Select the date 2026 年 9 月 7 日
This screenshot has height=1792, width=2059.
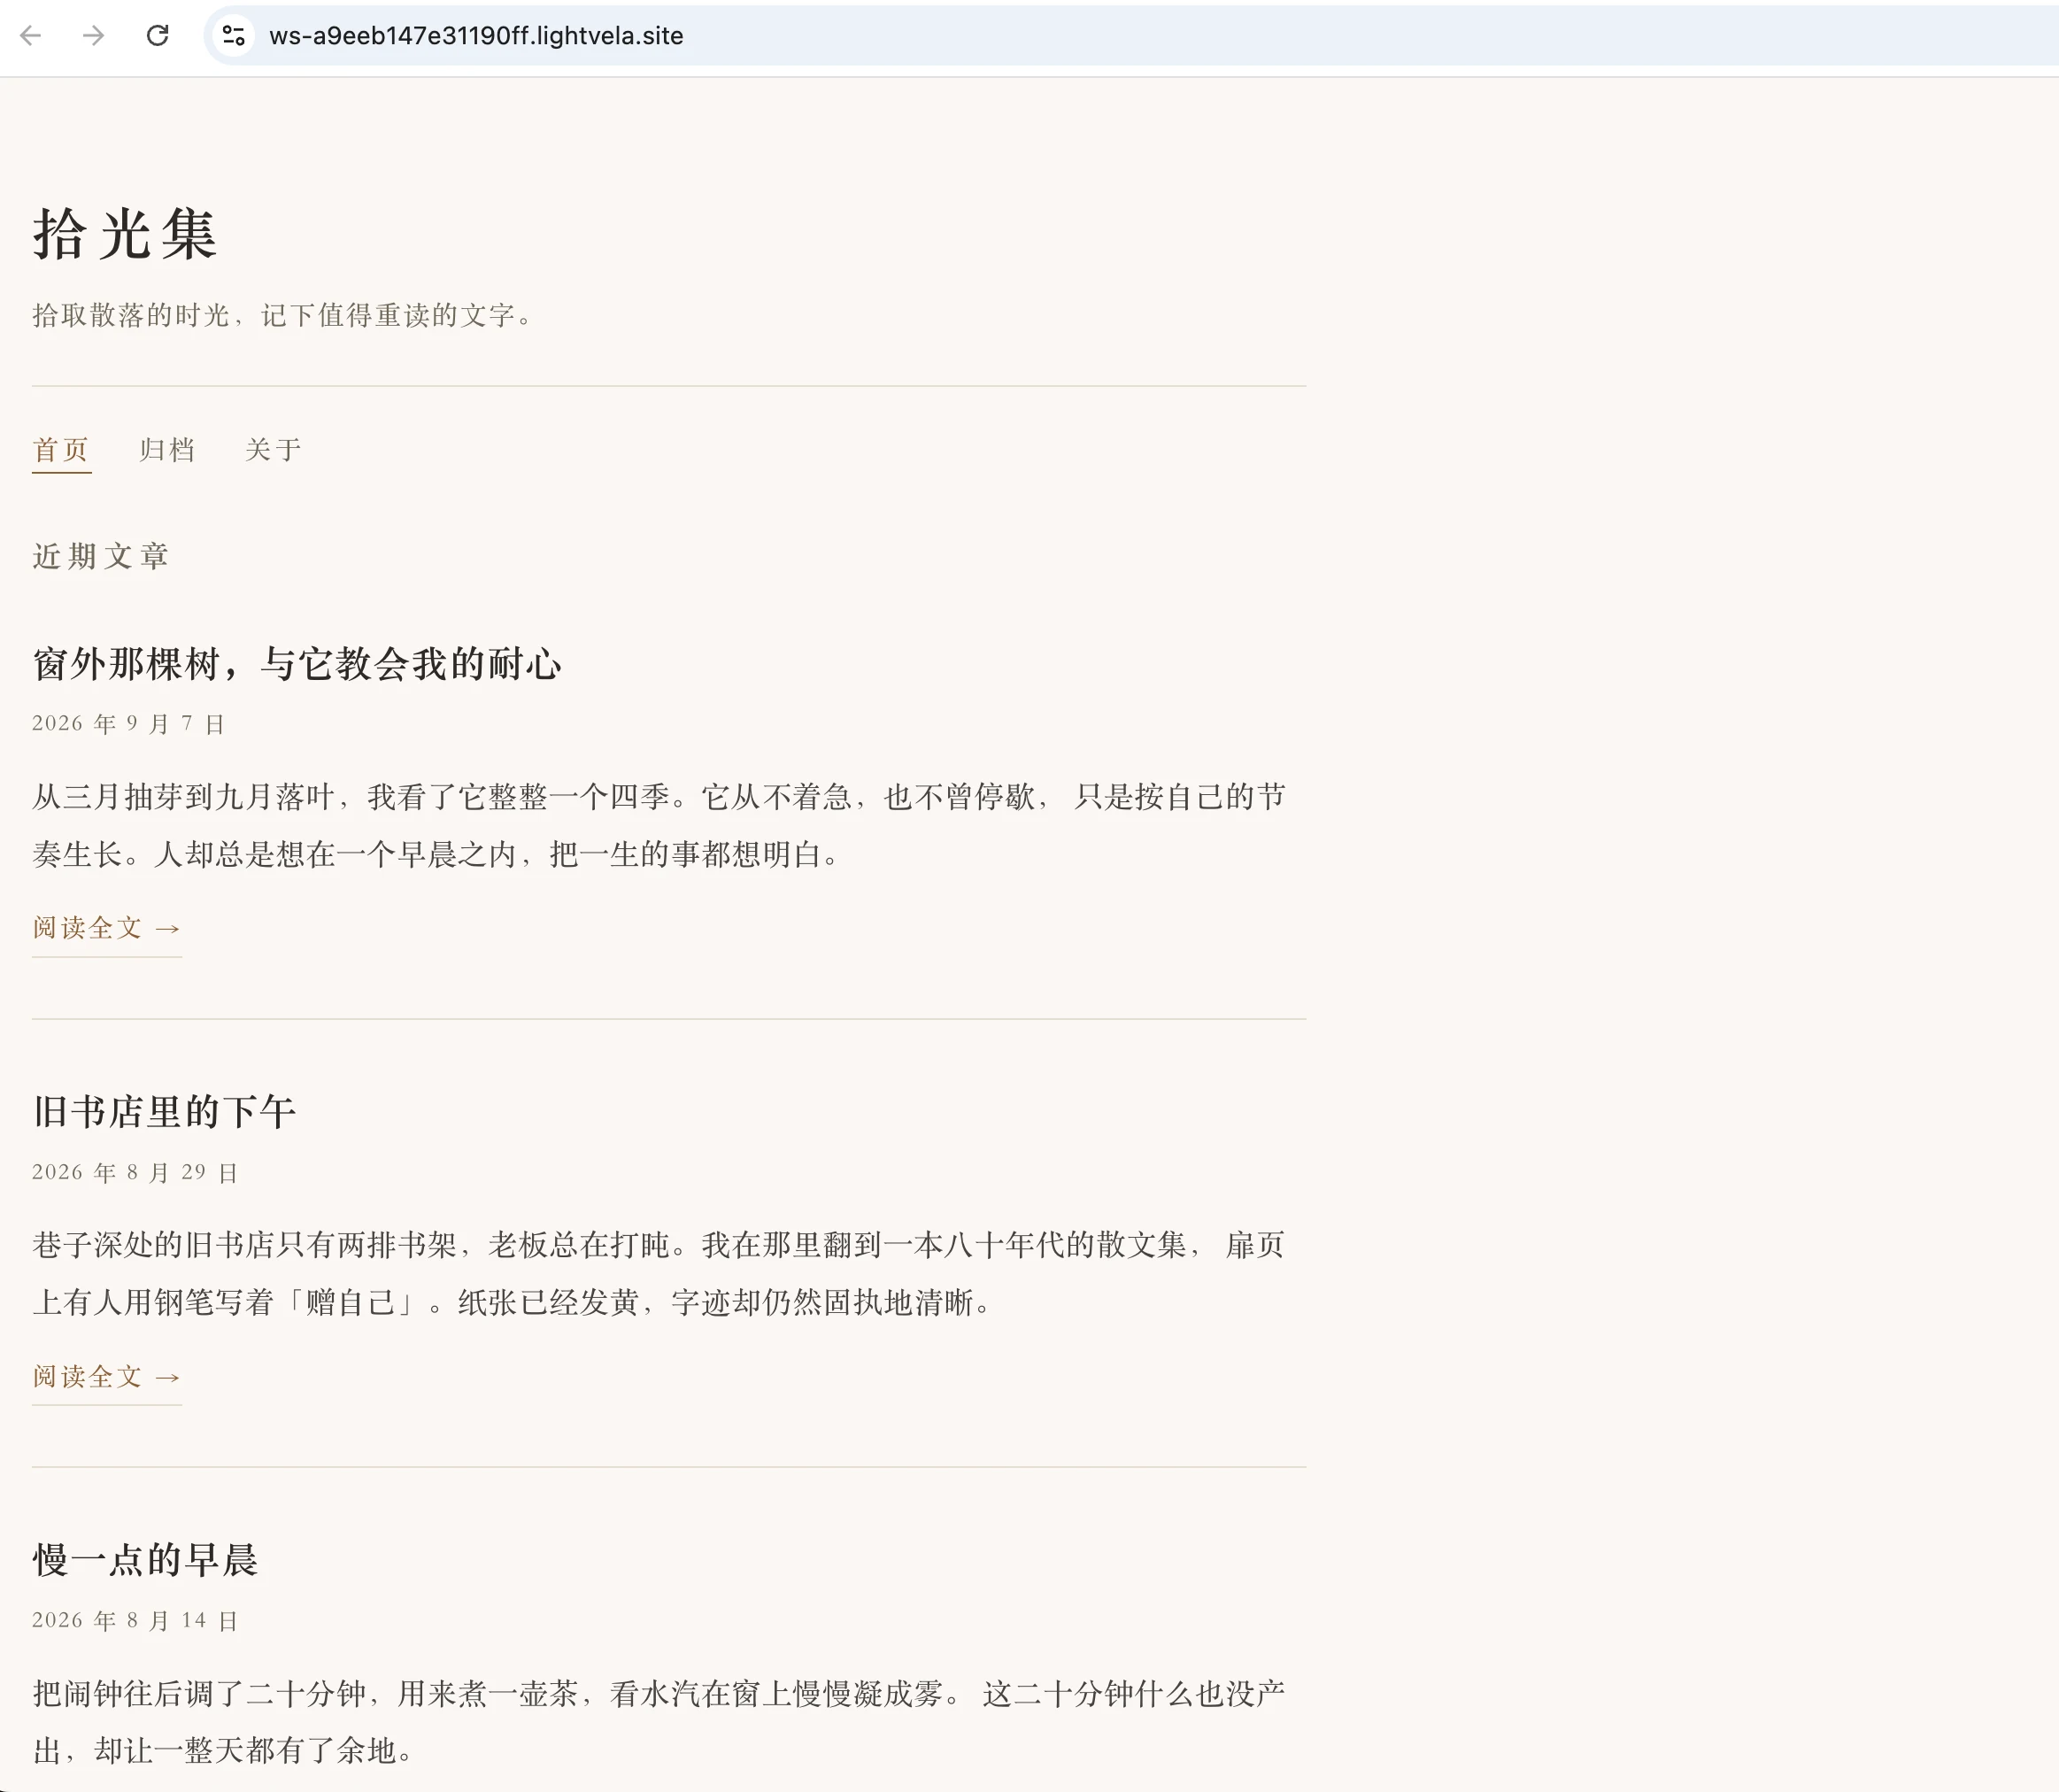[x=129, y=724]
